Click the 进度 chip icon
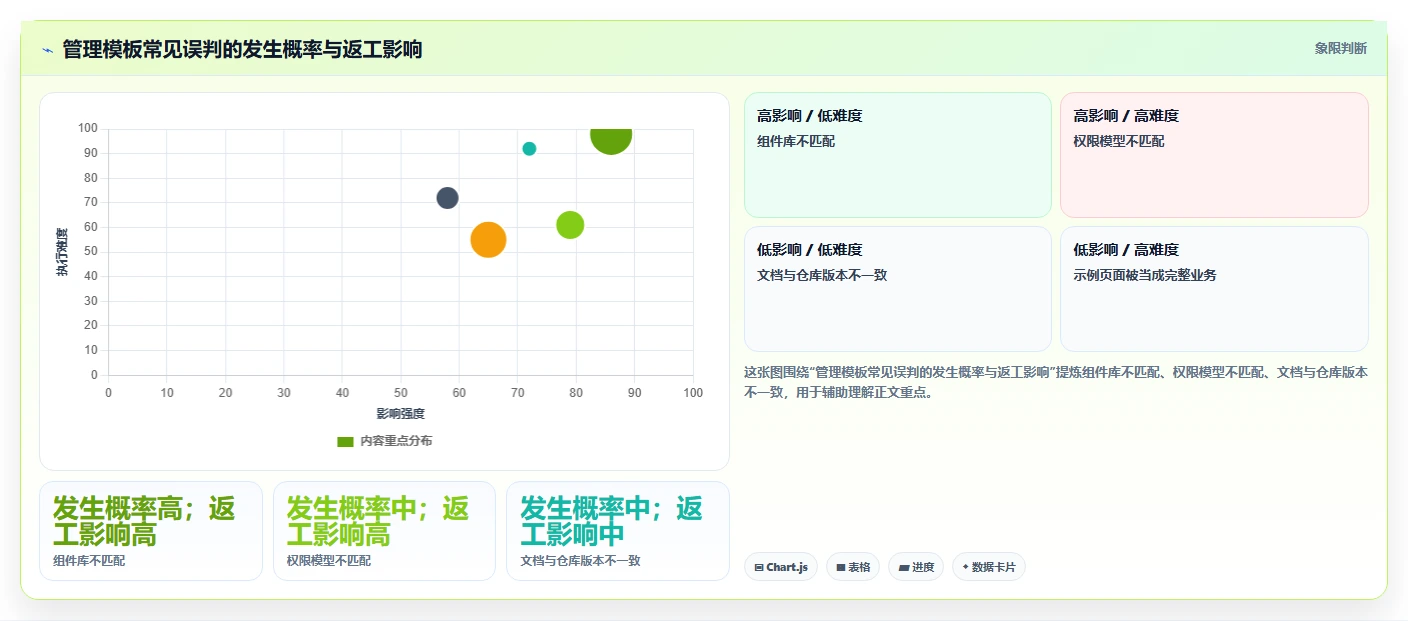The width and height of the screenshot is (1408, 621). coord(904,567)
